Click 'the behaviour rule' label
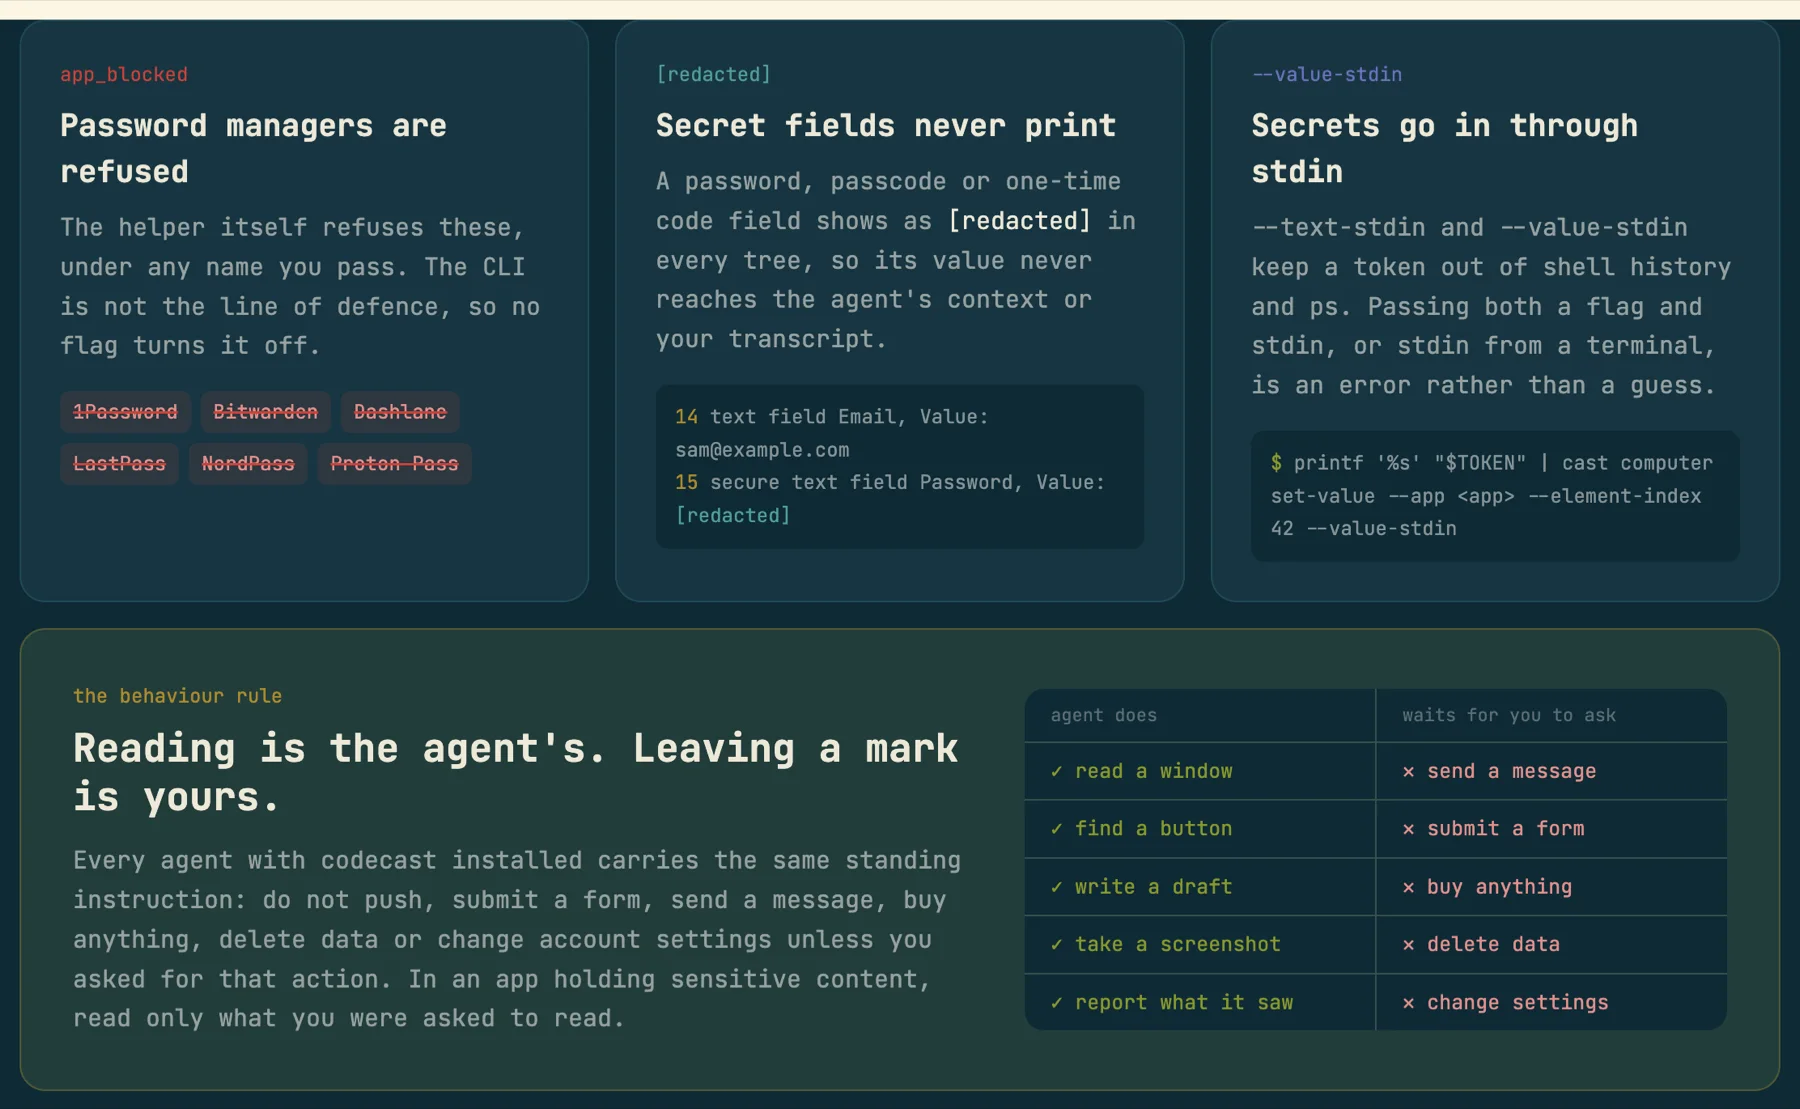 [177, 696]
